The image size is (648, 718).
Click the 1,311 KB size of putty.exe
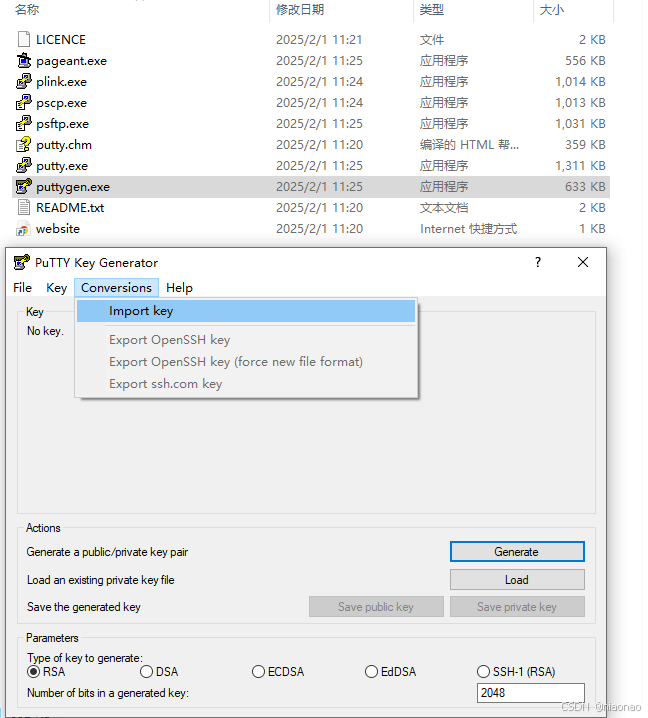click(580, 166)
